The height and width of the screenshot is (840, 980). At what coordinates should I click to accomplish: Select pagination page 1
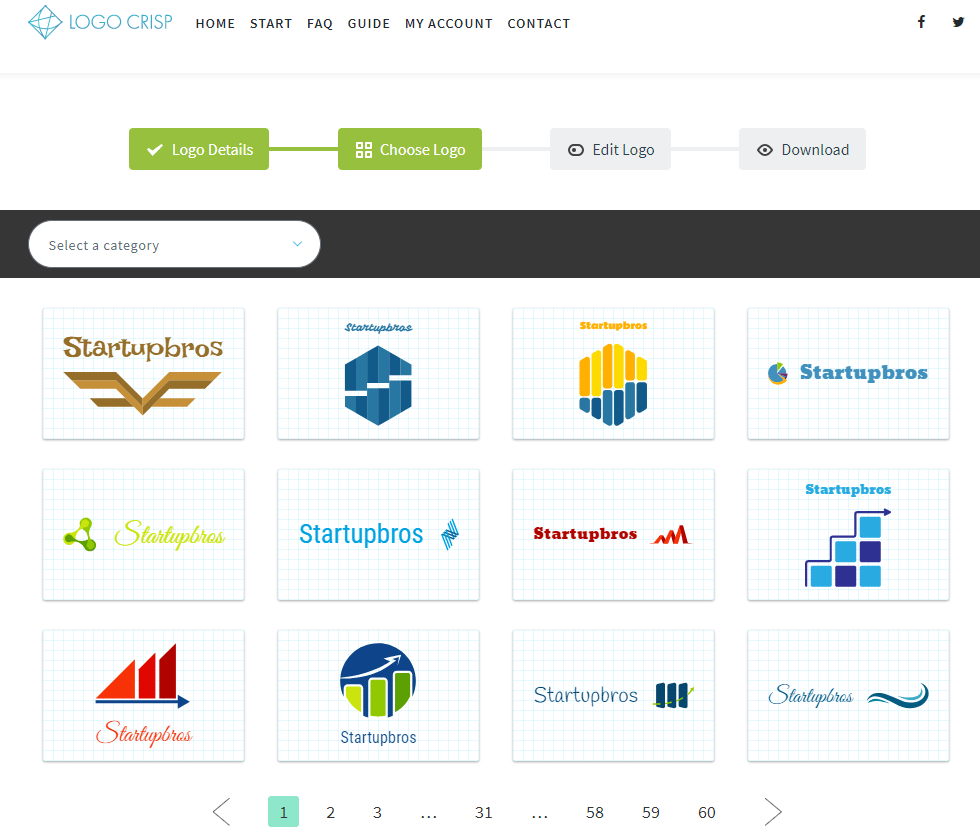283,812
